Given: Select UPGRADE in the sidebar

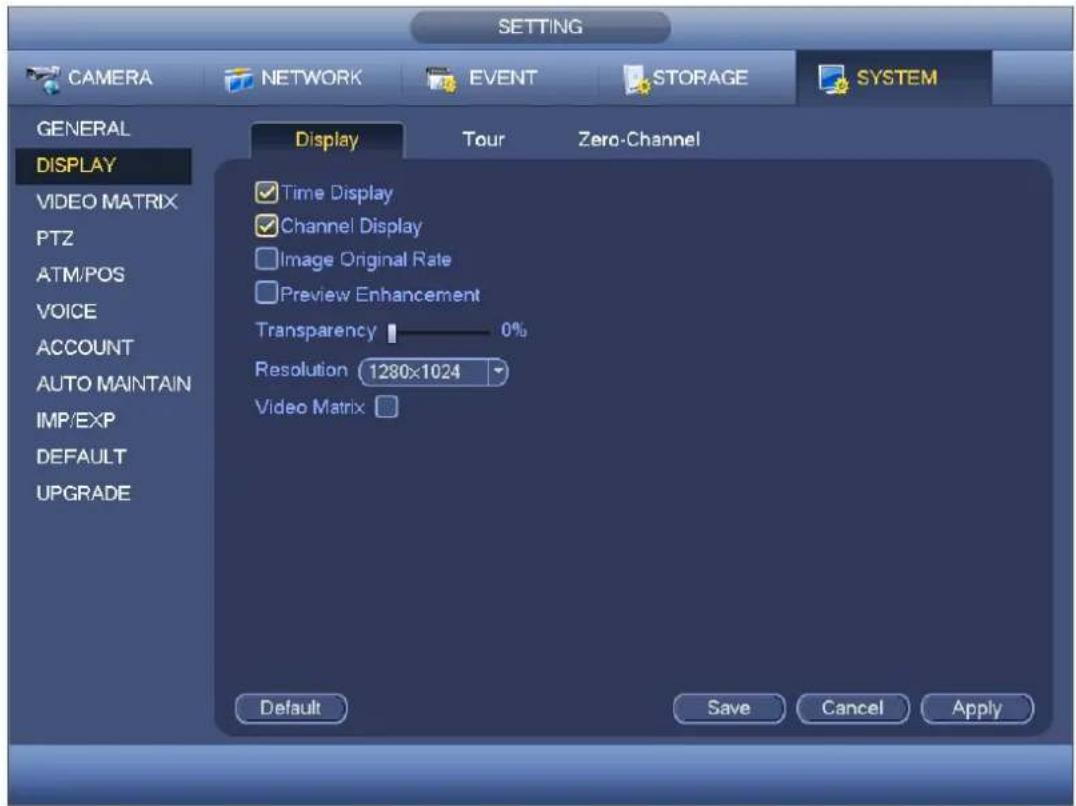Looking at the screenshot, I should (x=83, y=493).
